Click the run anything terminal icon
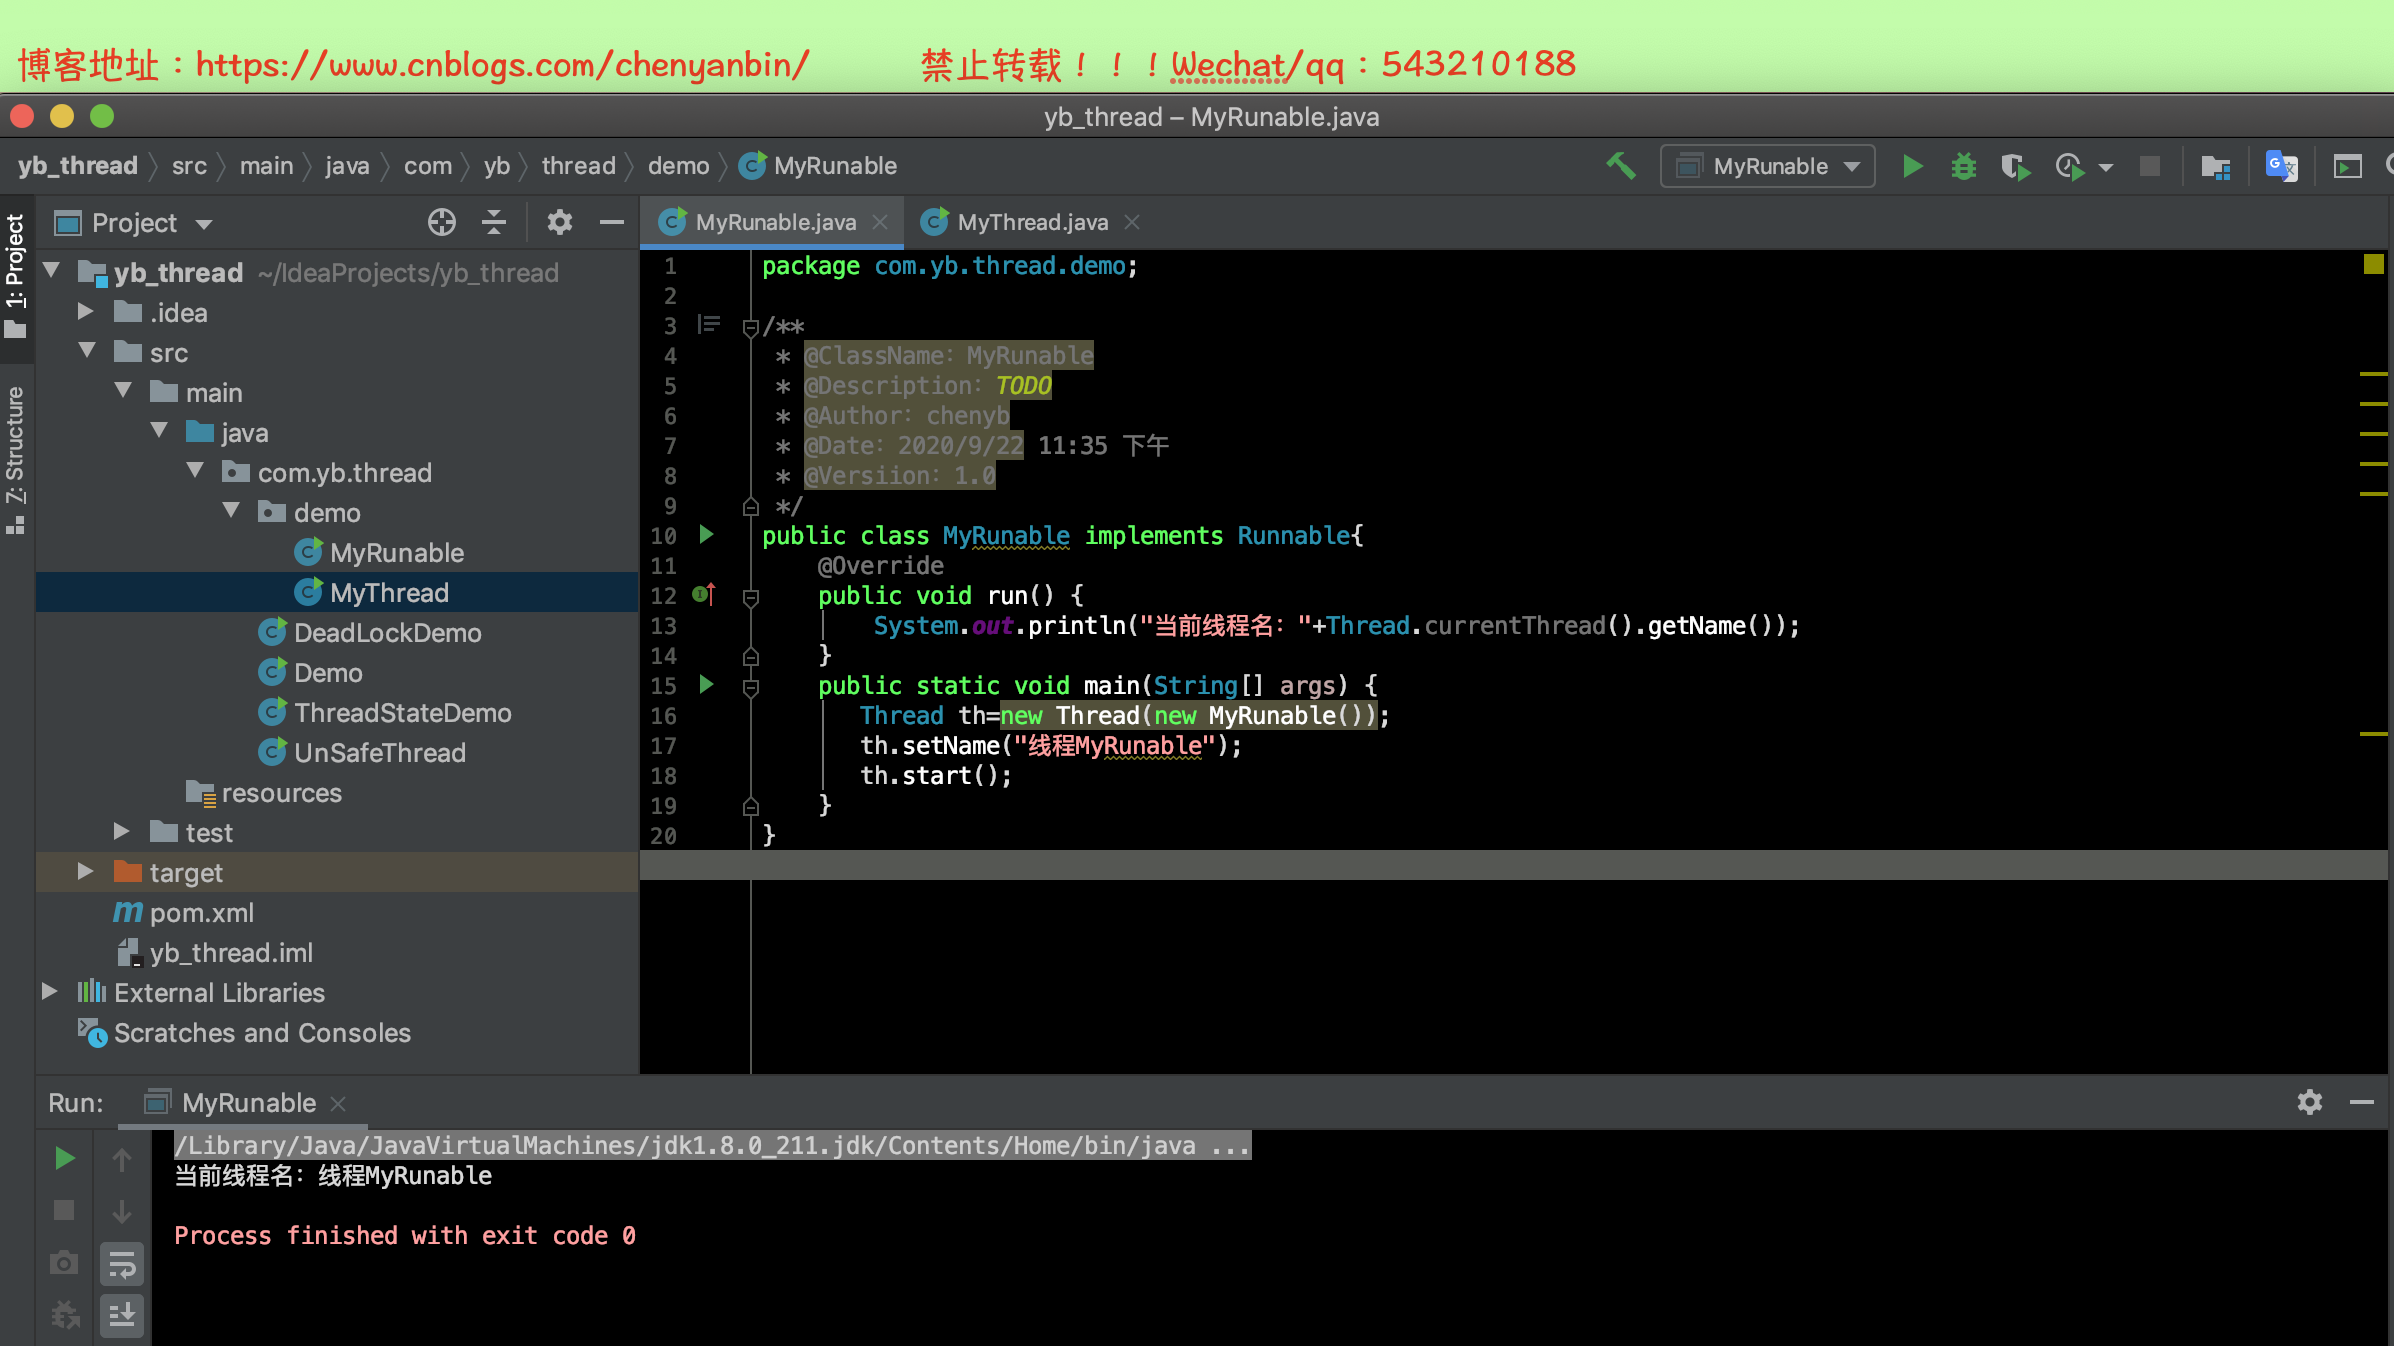Screen dimensions: 2394x1346 coord(2347,166)
